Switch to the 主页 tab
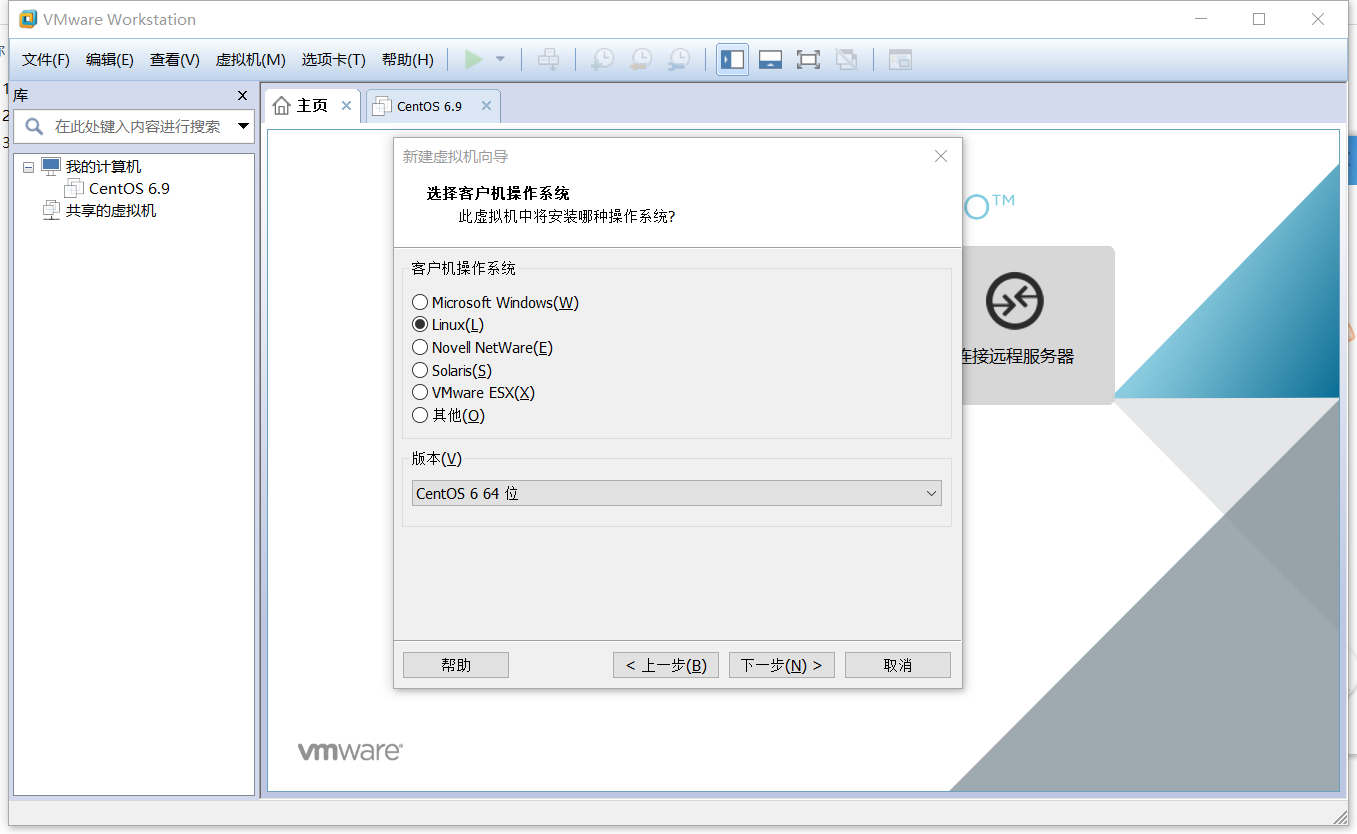Viewport: 1357px width, 834px height. pyautogui.click(x=311, y=106)
